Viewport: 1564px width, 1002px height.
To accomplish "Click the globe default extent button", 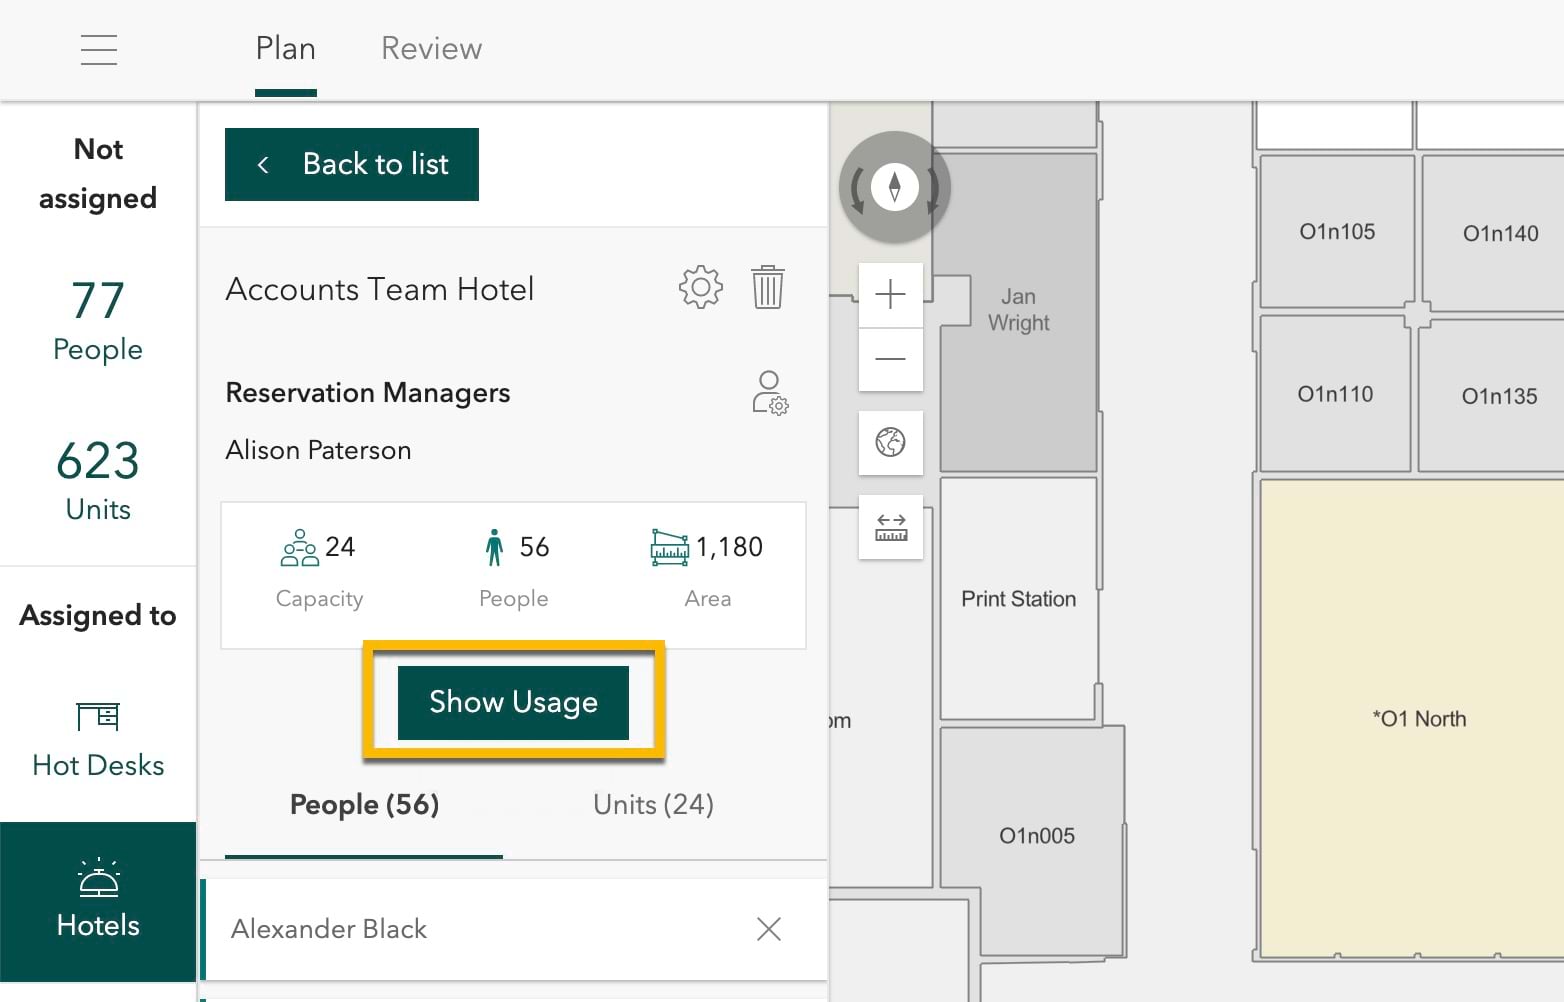I will pos(890,442).
